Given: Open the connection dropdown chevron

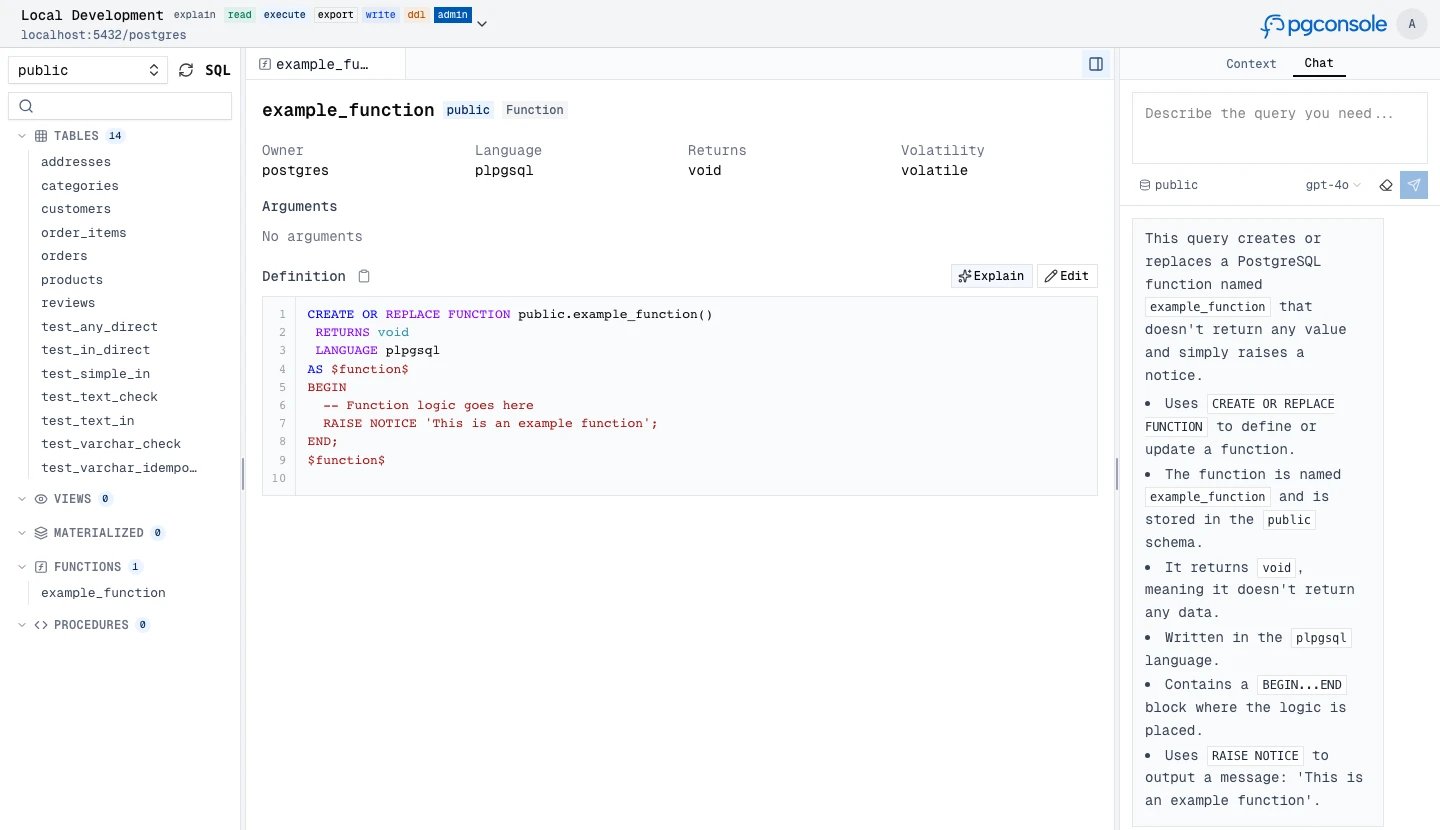Looking at the screenshot, I should (x=481, y=23).
